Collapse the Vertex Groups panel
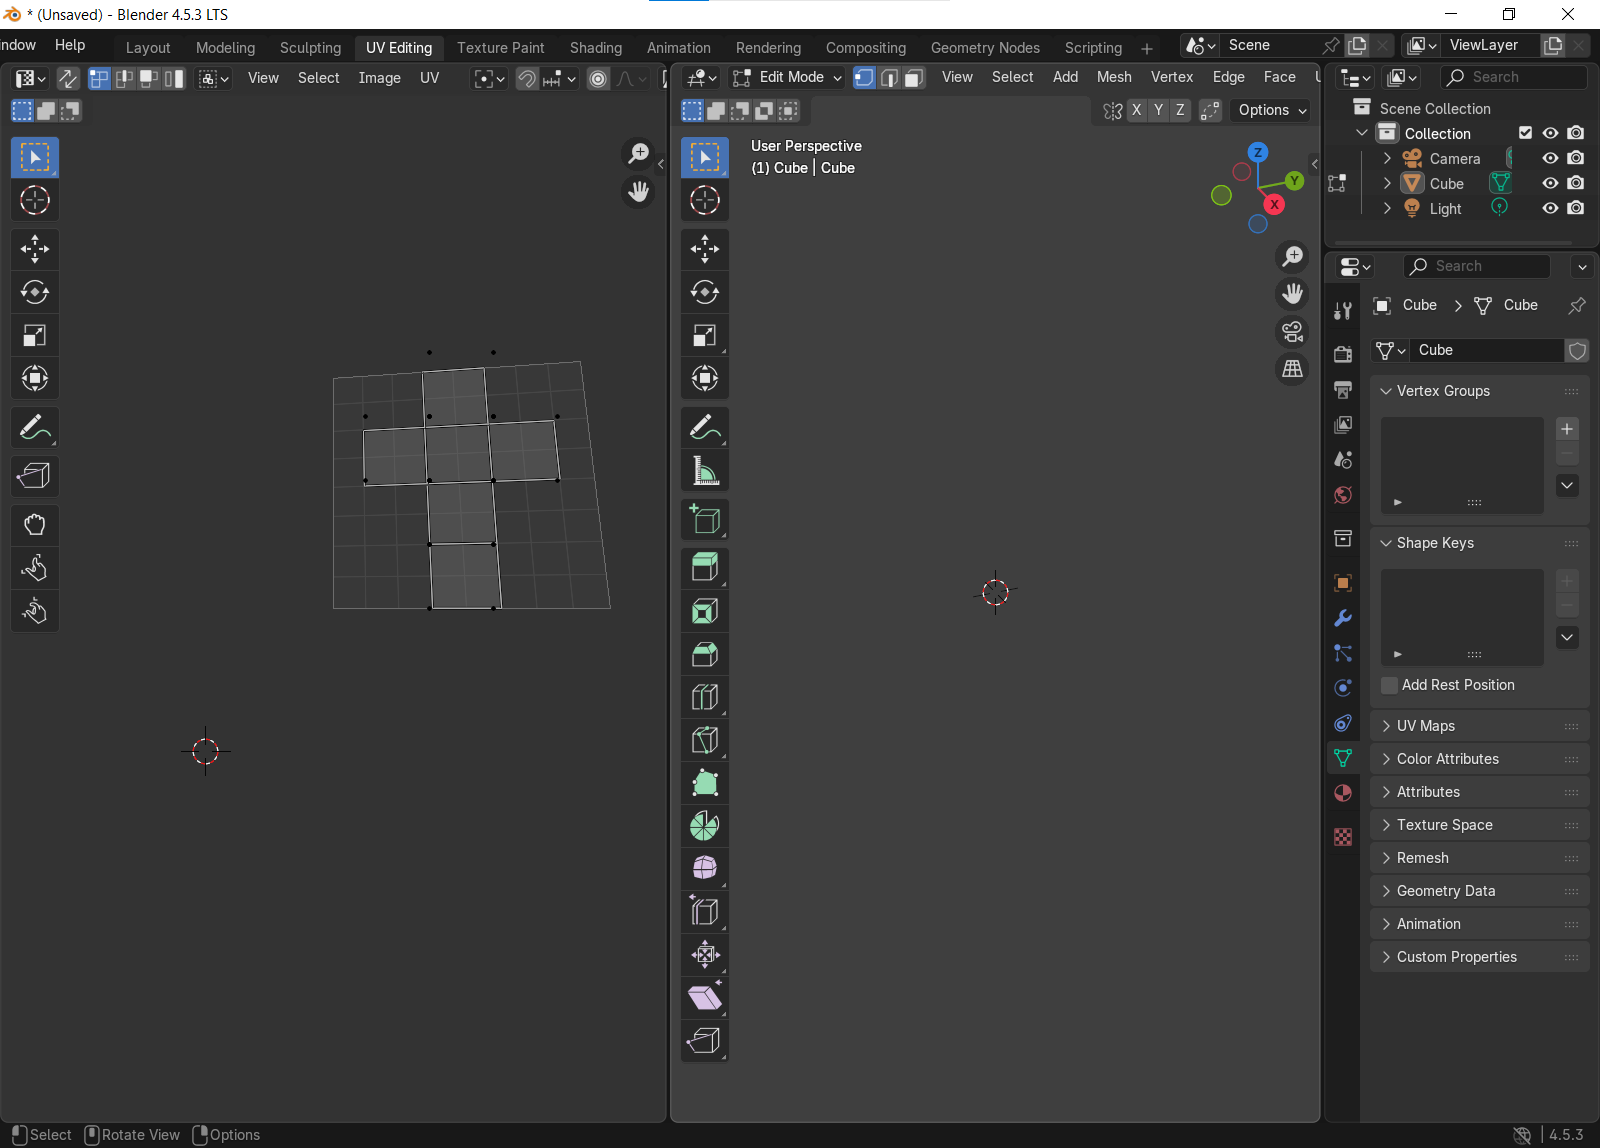The width and height of the screenshot is (1600, 1148). pyautogui.click(x=1480, y=391)
